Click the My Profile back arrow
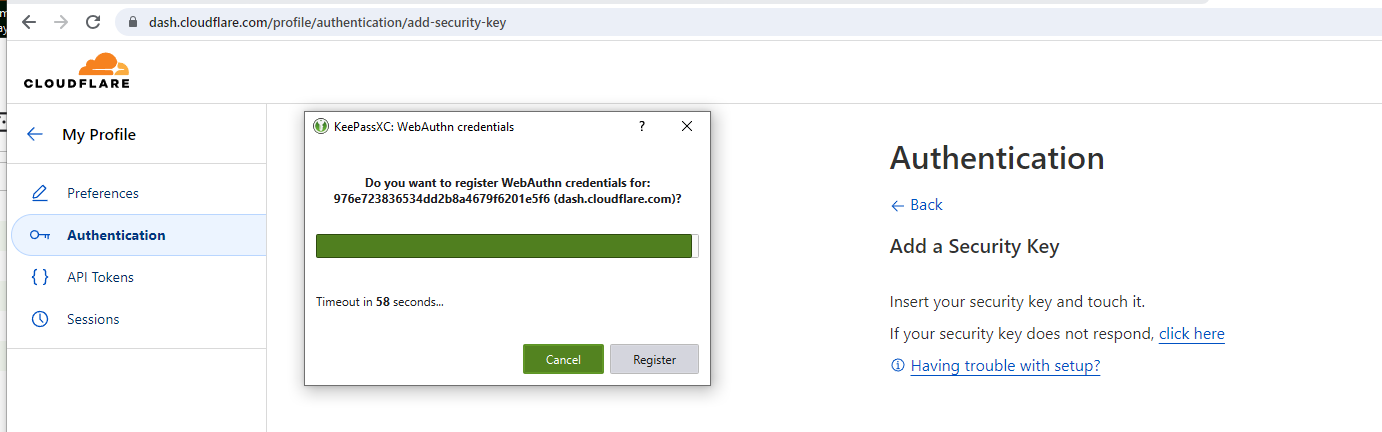This screenshot has height=432, width=1382. [35, 134]
